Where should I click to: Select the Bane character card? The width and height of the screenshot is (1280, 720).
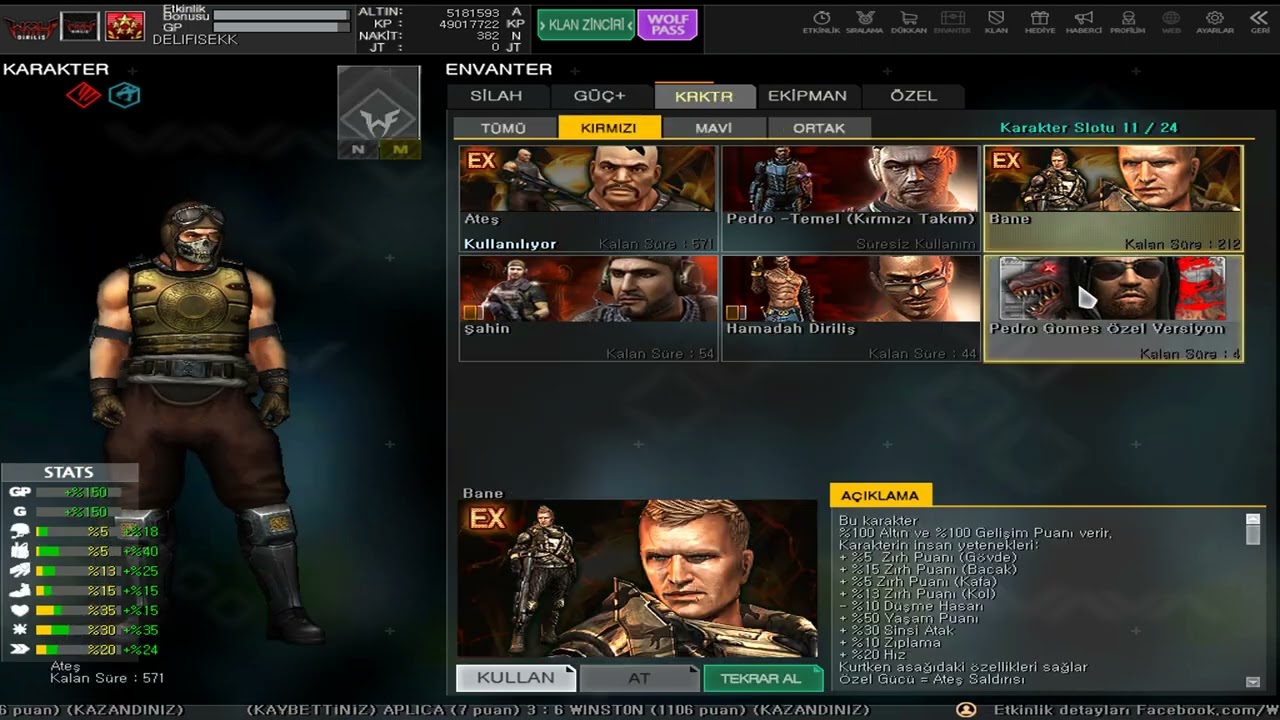[x=1113, y=199]
